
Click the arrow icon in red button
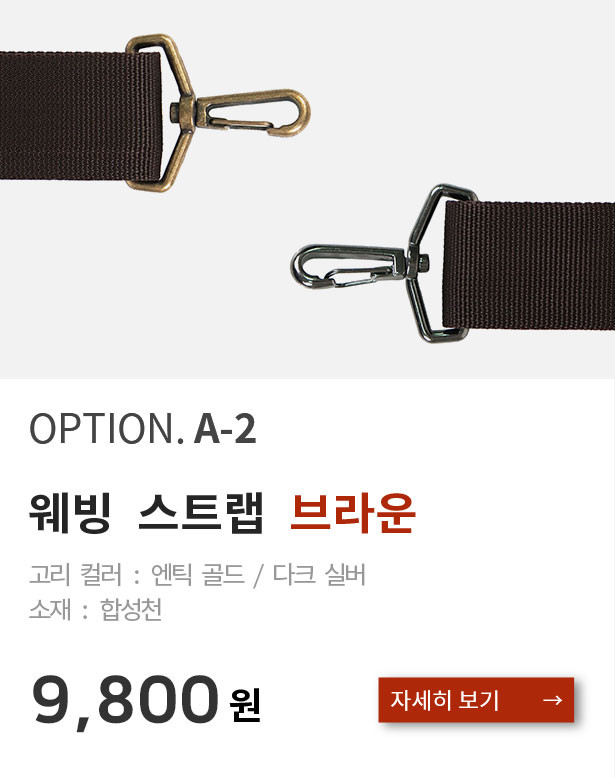[x=552, y=700]
